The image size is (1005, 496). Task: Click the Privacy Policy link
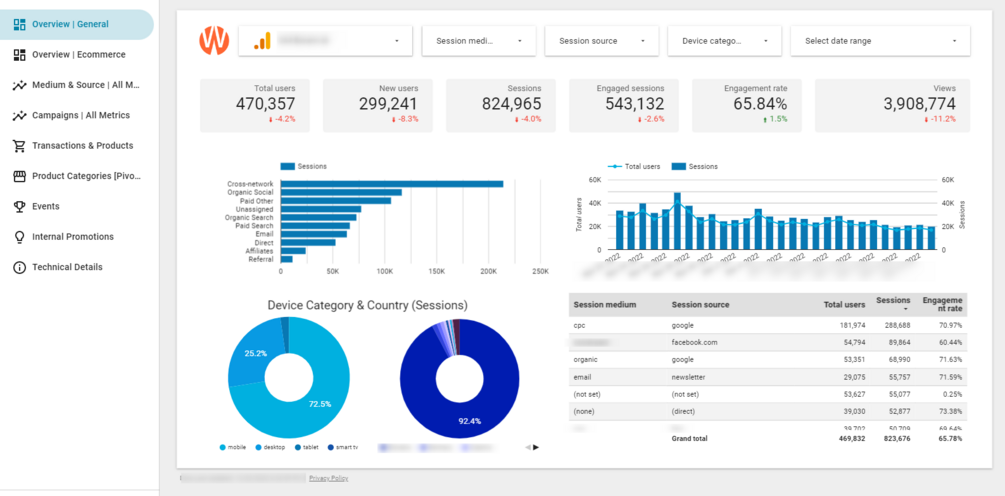328,478
